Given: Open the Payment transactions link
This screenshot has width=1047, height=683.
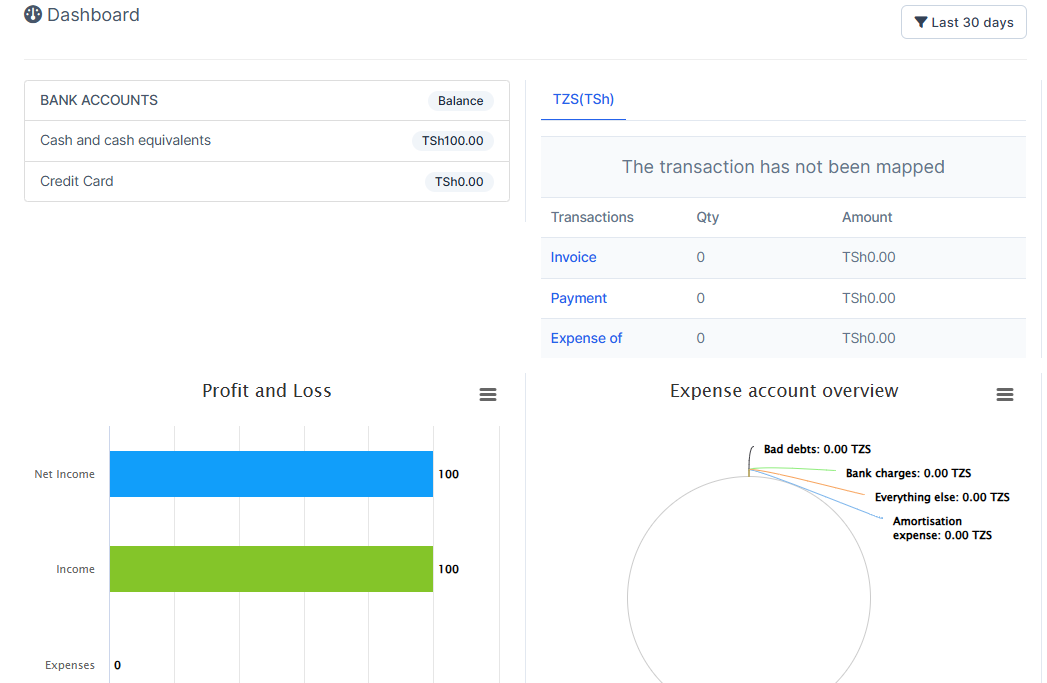Looking at the screenshot, I should coord(578,298).
